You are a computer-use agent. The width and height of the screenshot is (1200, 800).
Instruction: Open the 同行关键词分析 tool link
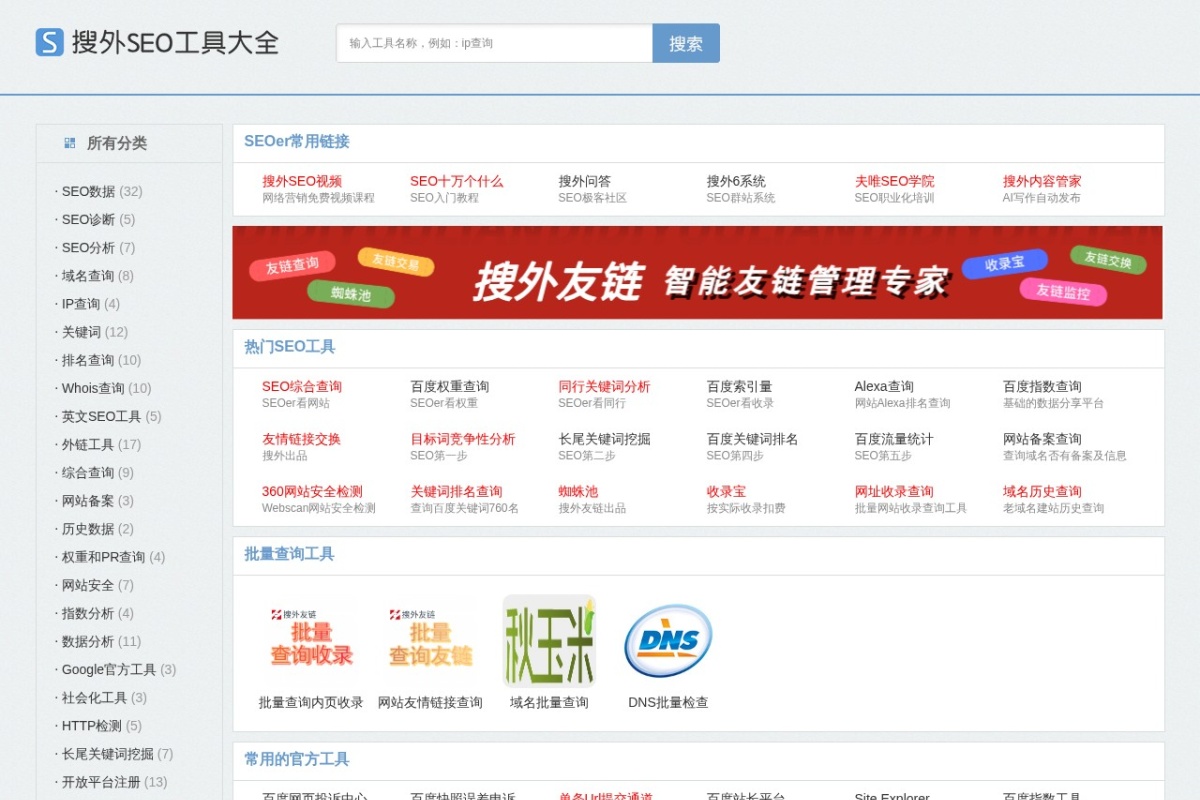tap(604, 386)
